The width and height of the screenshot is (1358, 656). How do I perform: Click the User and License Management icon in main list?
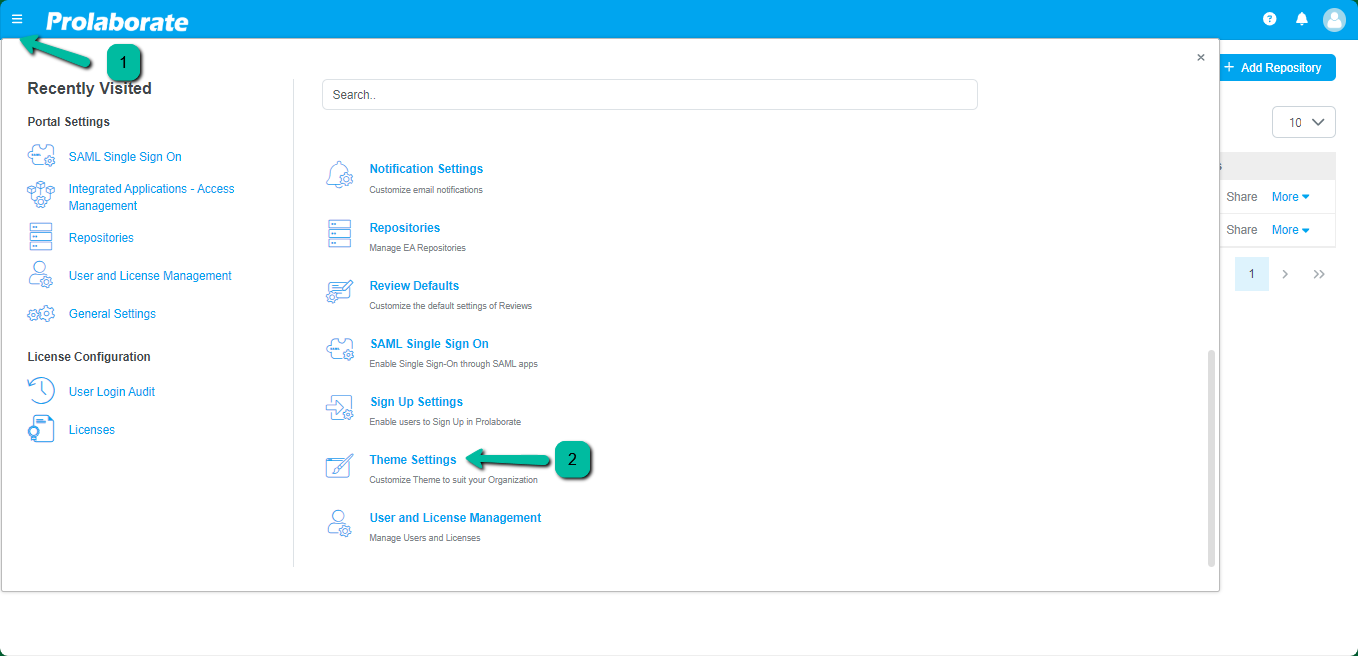coord(340,524)
